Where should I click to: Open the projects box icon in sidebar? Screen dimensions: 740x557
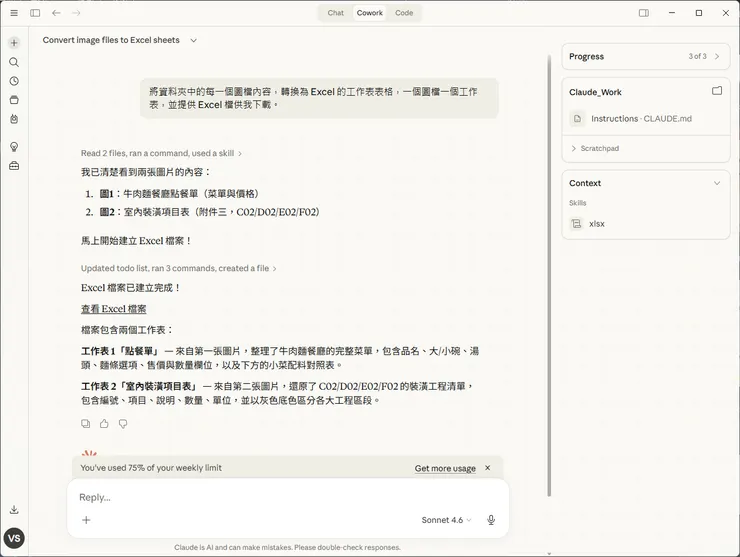(x=14, y=100)
